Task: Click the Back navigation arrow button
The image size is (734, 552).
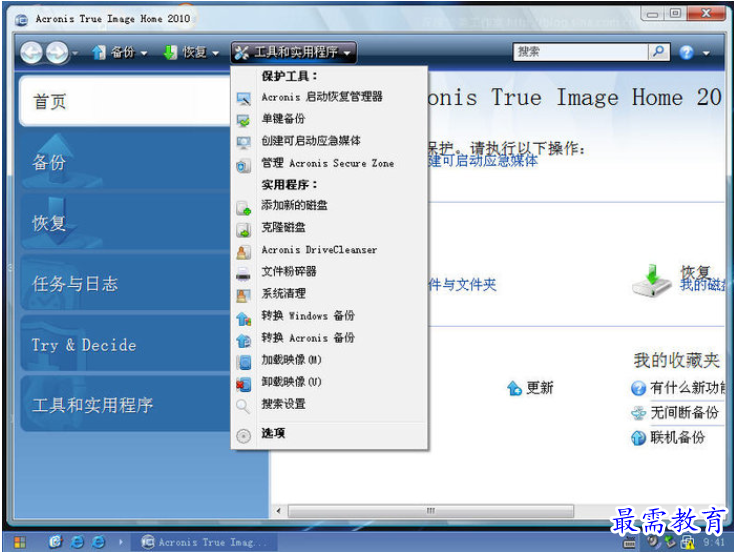Action: 32,52
